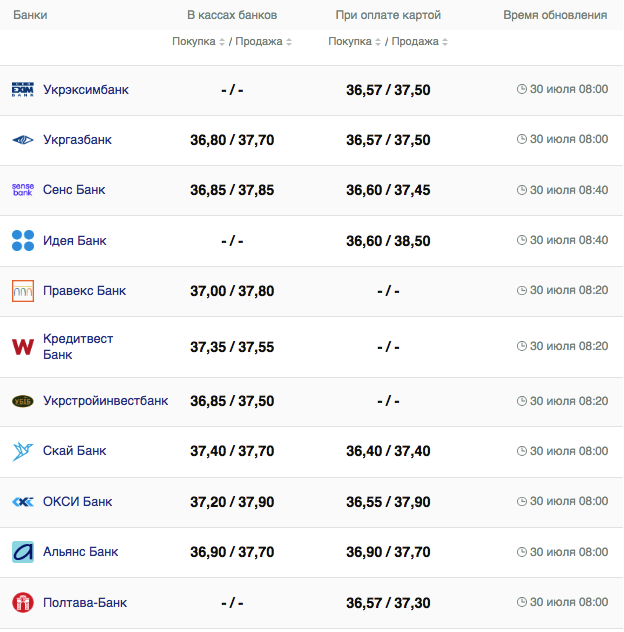Screen dimensions: 624x632
Task: Click the Кредитвест Банк red W logo
Action: 23,346
